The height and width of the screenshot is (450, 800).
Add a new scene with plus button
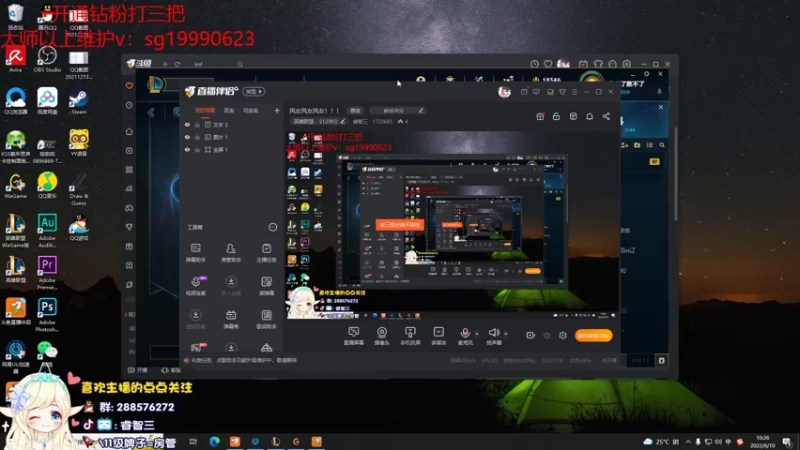(x=277, y=110)
